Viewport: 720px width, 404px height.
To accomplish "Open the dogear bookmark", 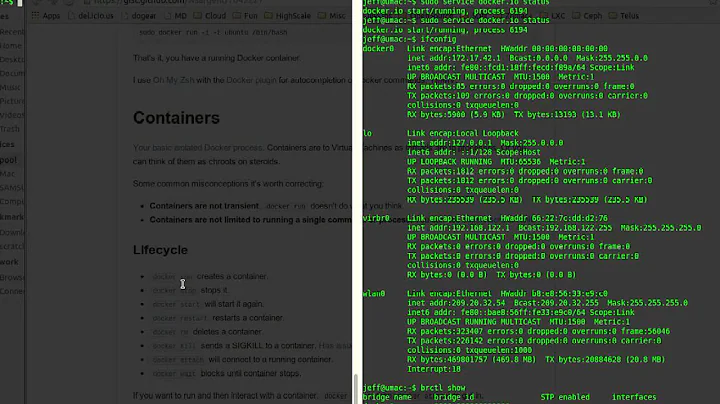I will coord(139,16).
